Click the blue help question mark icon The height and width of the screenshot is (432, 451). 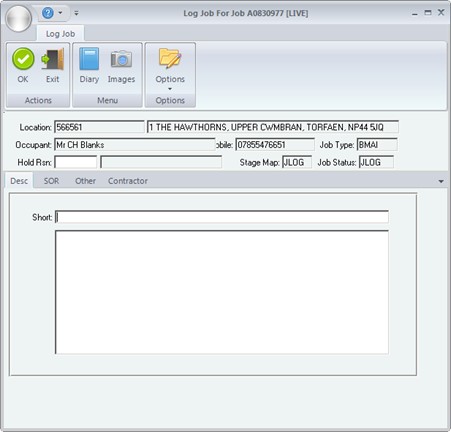click(48, 13)
